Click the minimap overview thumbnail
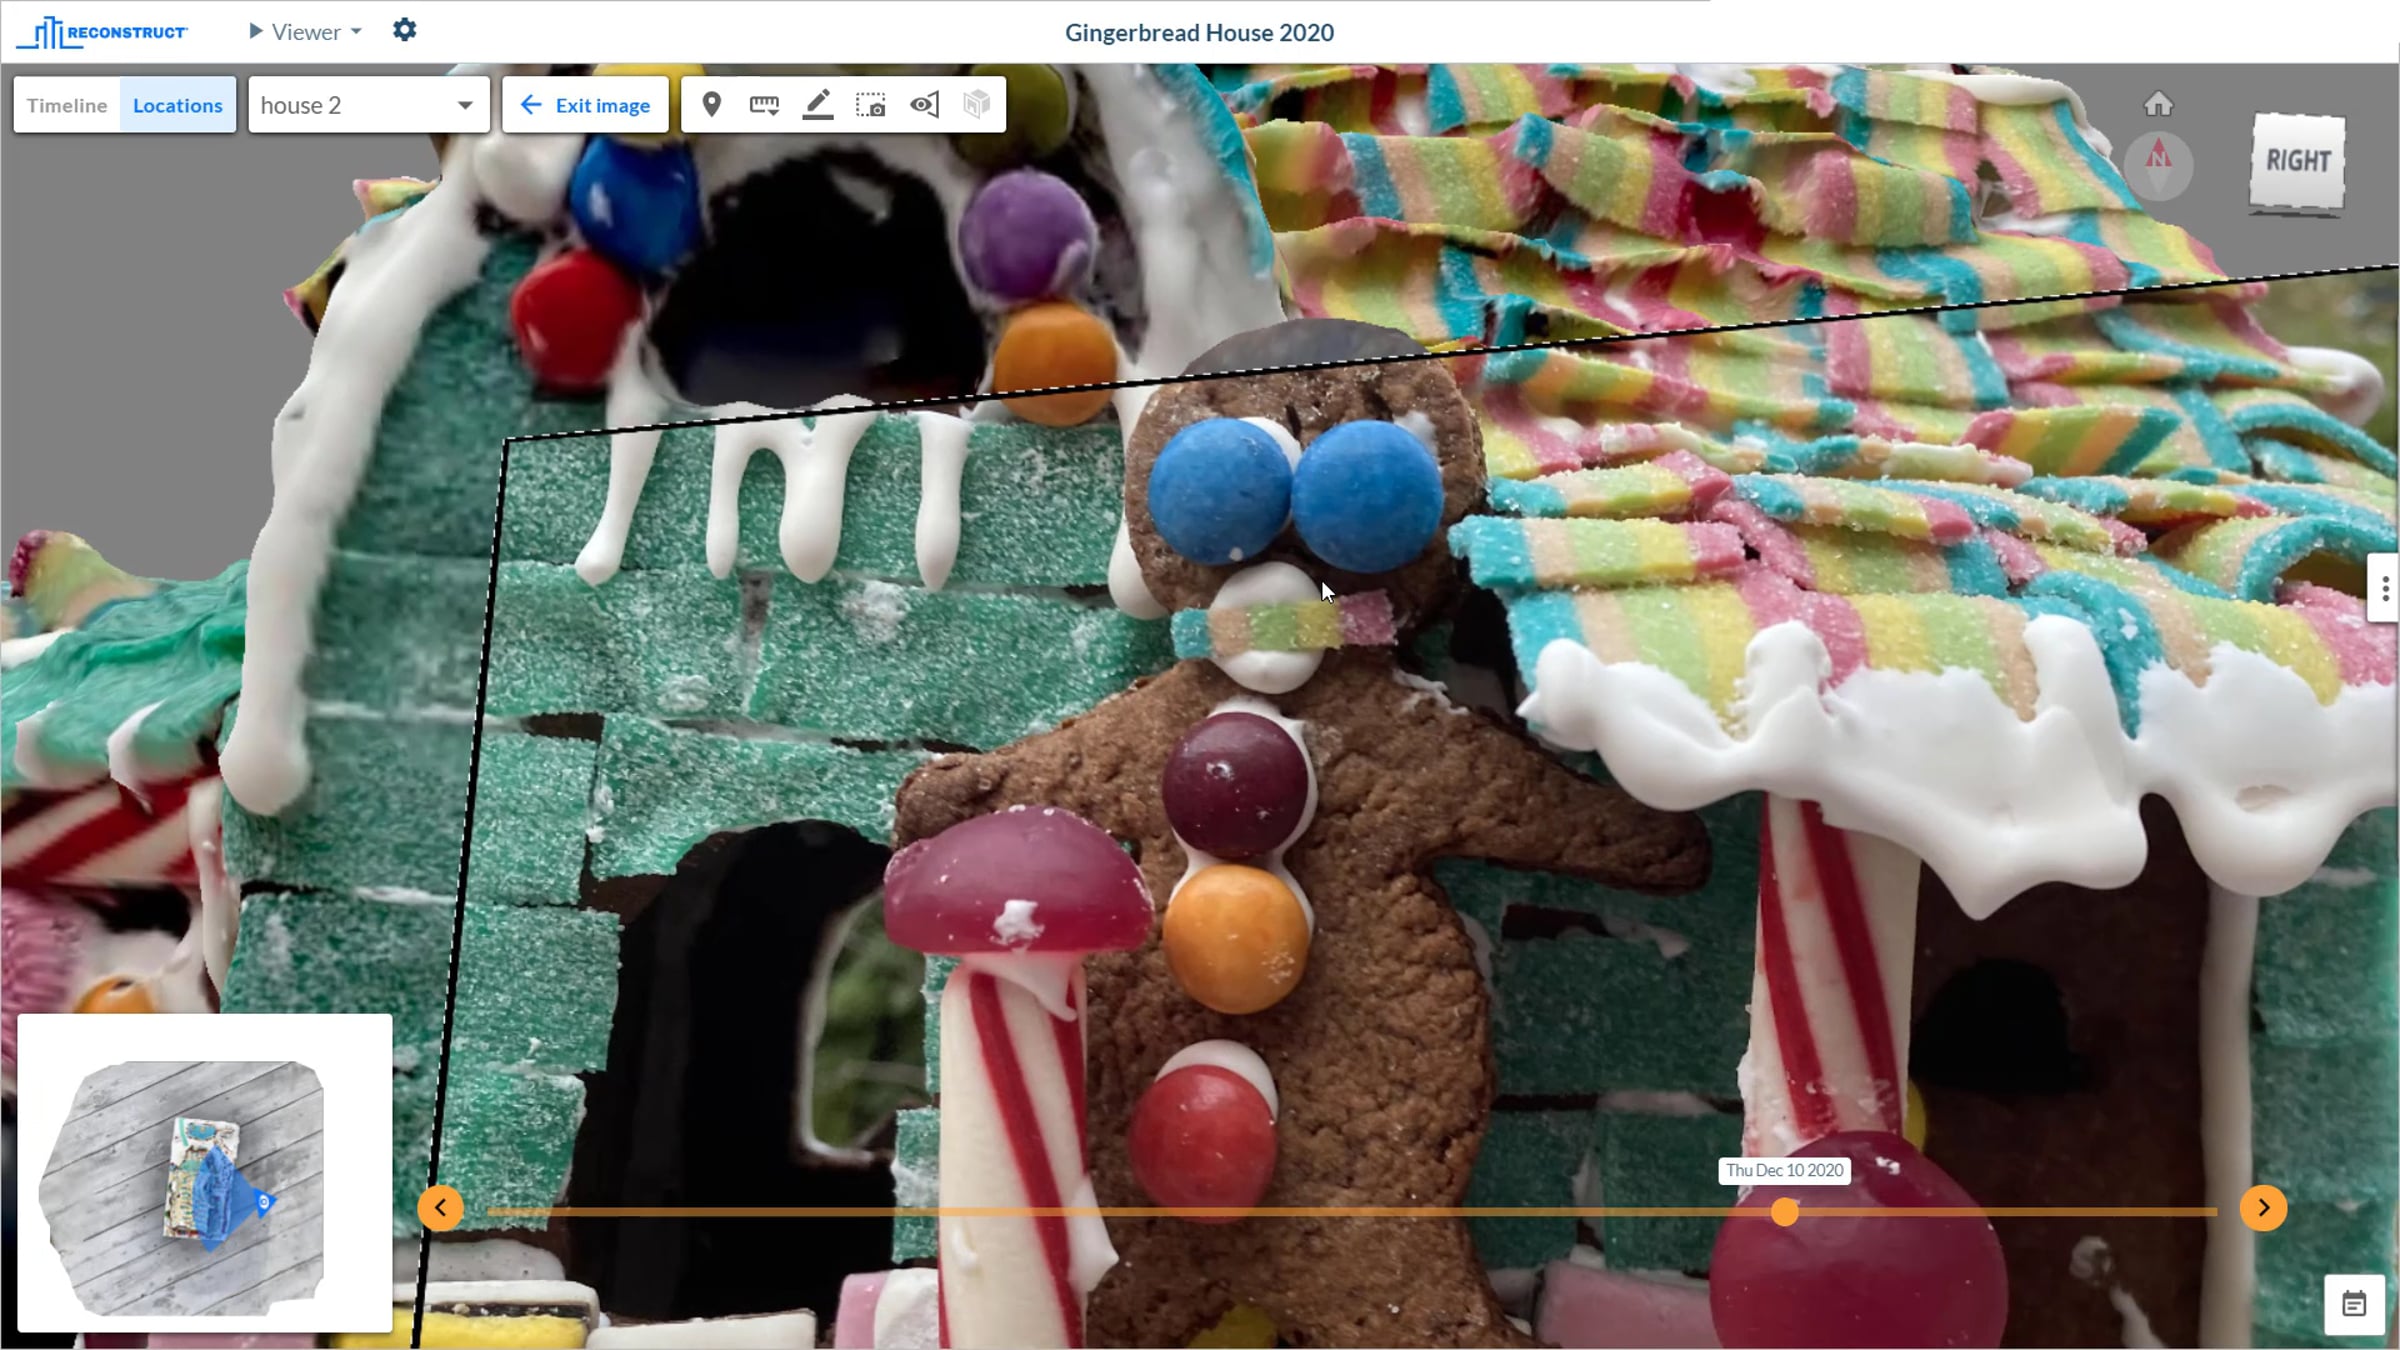The height and width of the screenshot is (1350, 2400). pyautogui.click(x=205, y=1173)
